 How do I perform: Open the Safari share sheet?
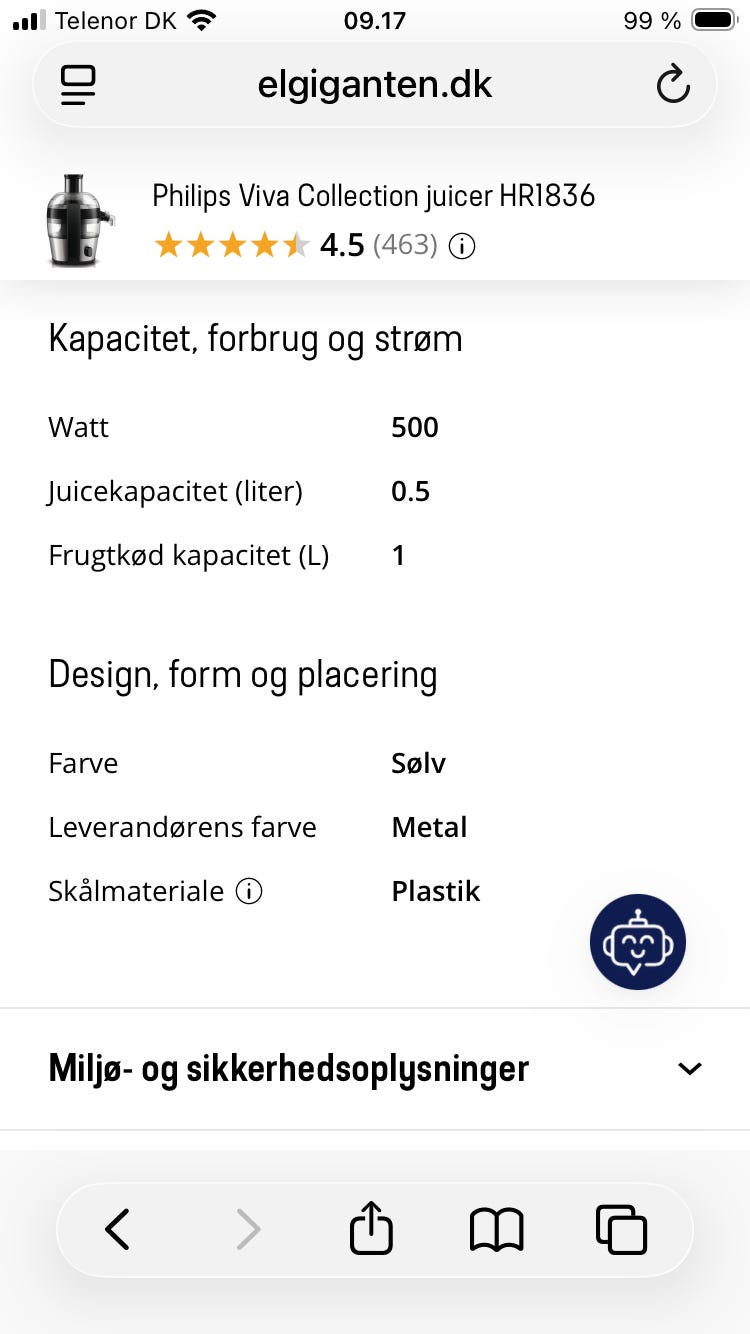371,1227
